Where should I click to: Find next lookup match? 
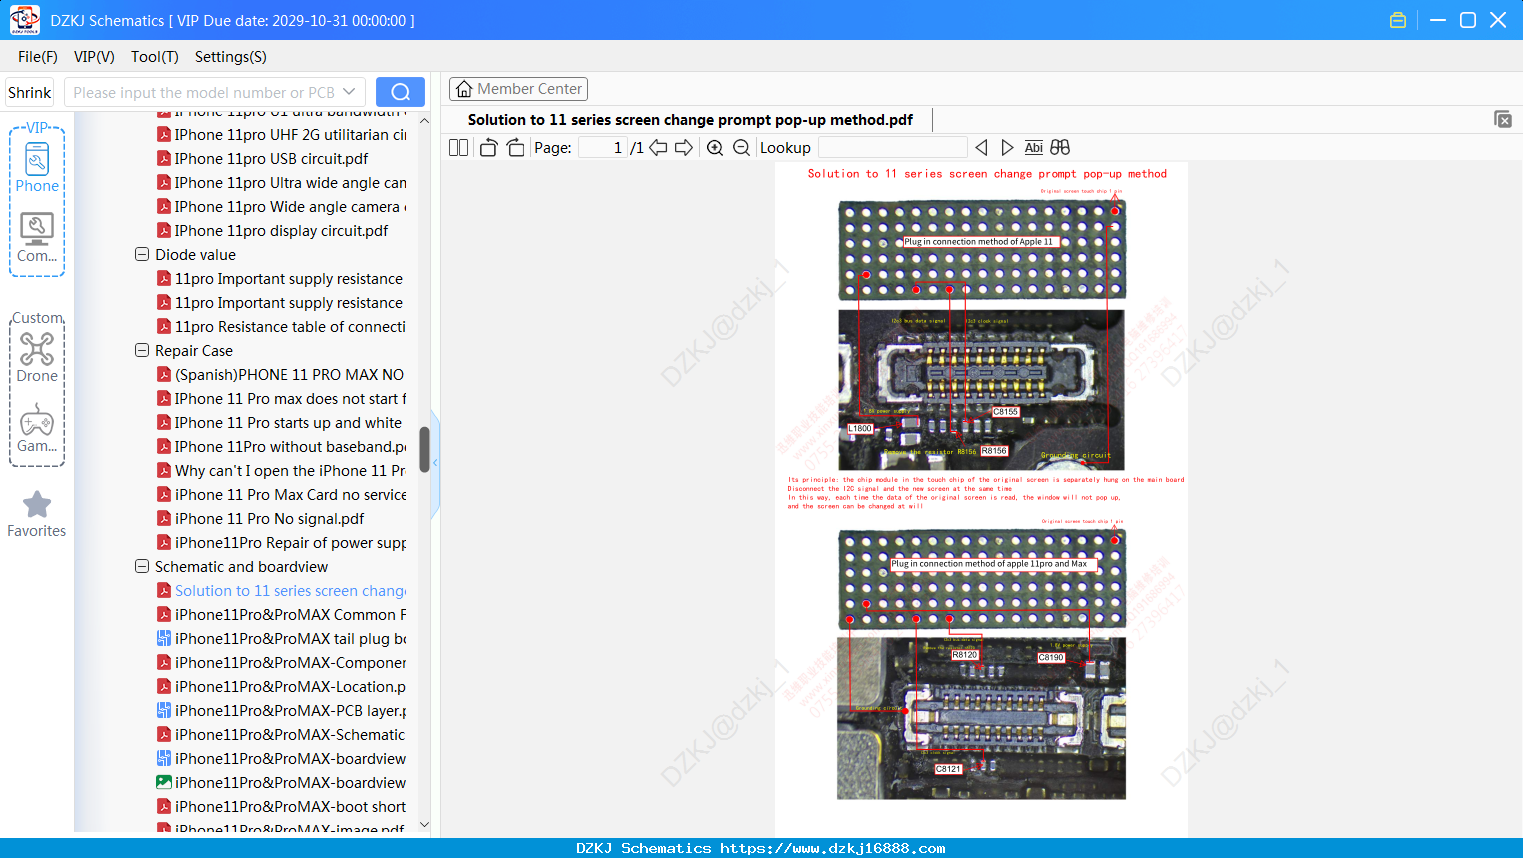(x=1007, y=148)
